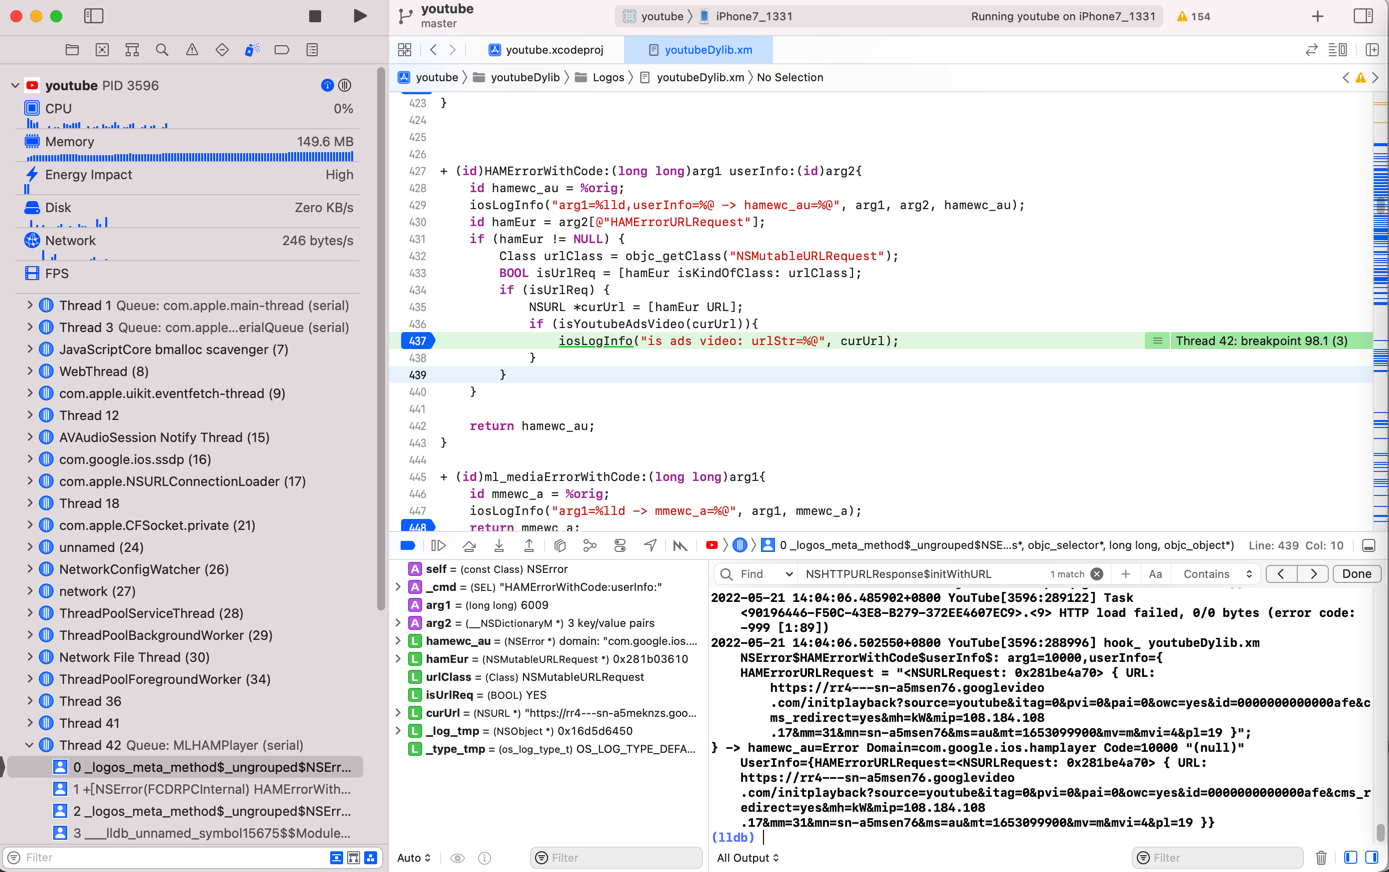This screenshot has width=1389, height=872.
Task: Click the Simulate Location arrow
Action: click(650, 546)
